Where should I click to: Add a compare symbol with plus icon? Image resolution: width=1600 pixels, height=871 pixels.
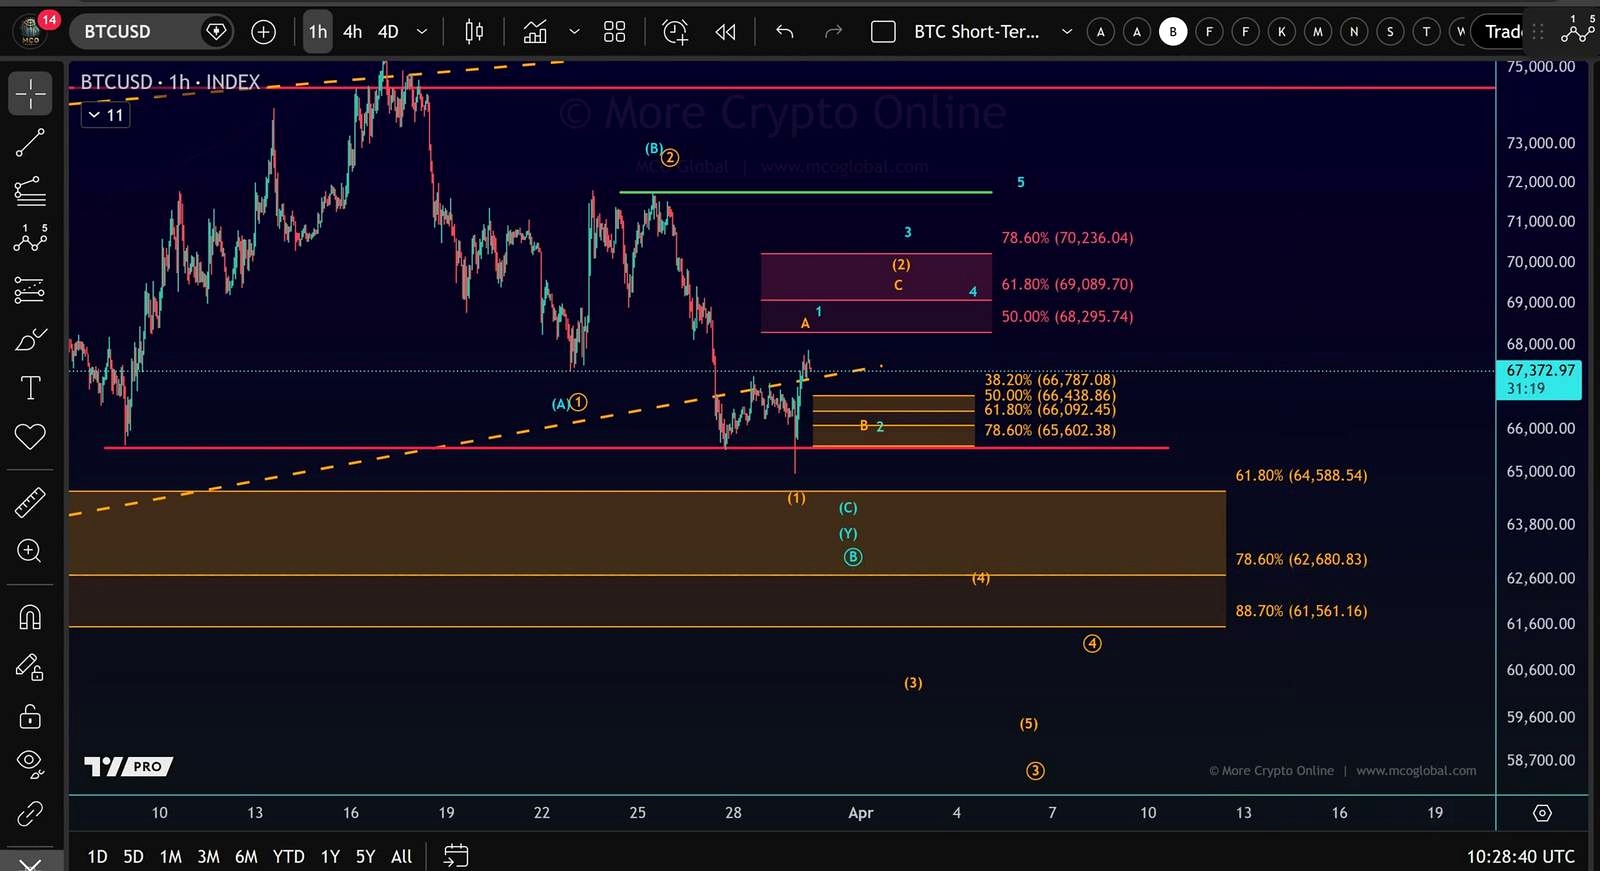[x=263, y=32]
